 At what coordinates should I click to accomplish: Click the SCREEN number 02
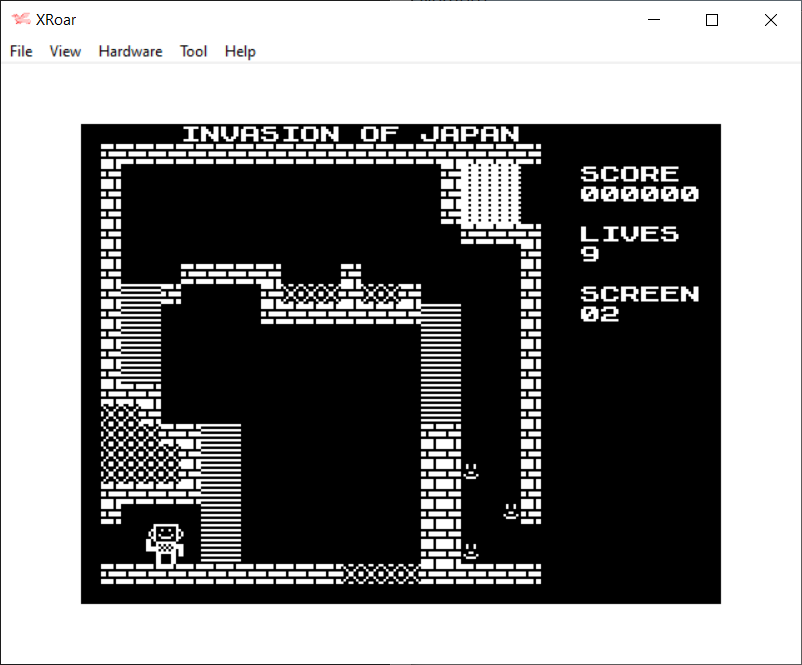600,314
